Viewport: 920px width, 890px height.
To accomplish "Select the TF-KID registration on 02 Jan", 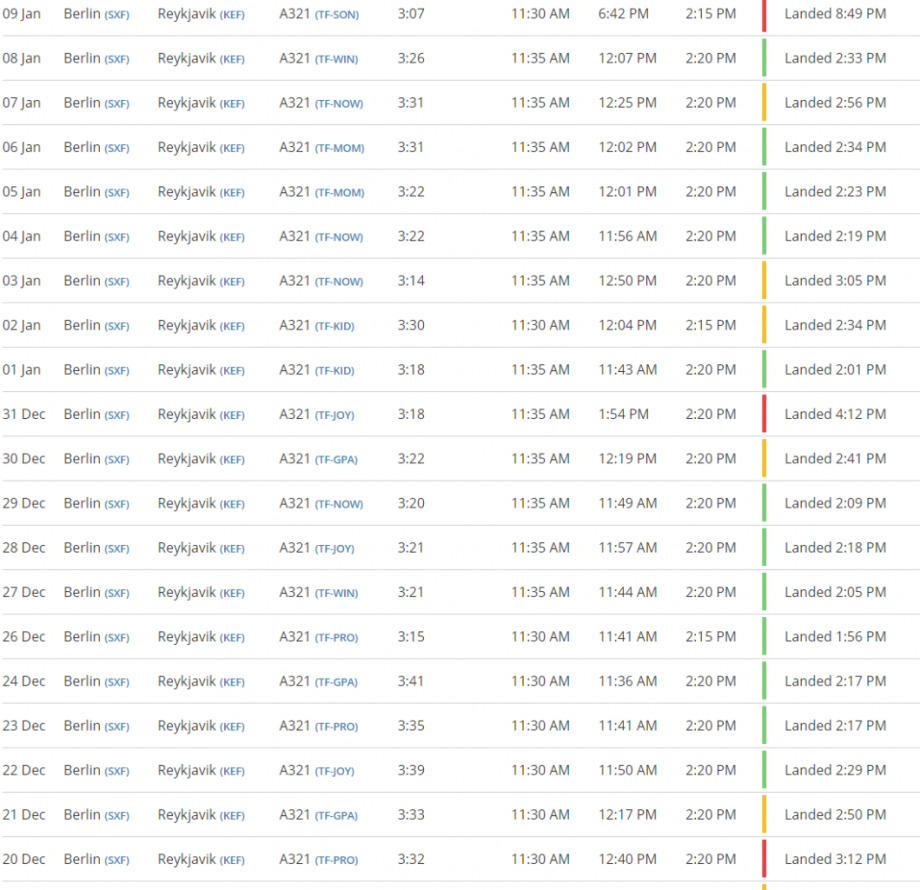I will (334, 326).
